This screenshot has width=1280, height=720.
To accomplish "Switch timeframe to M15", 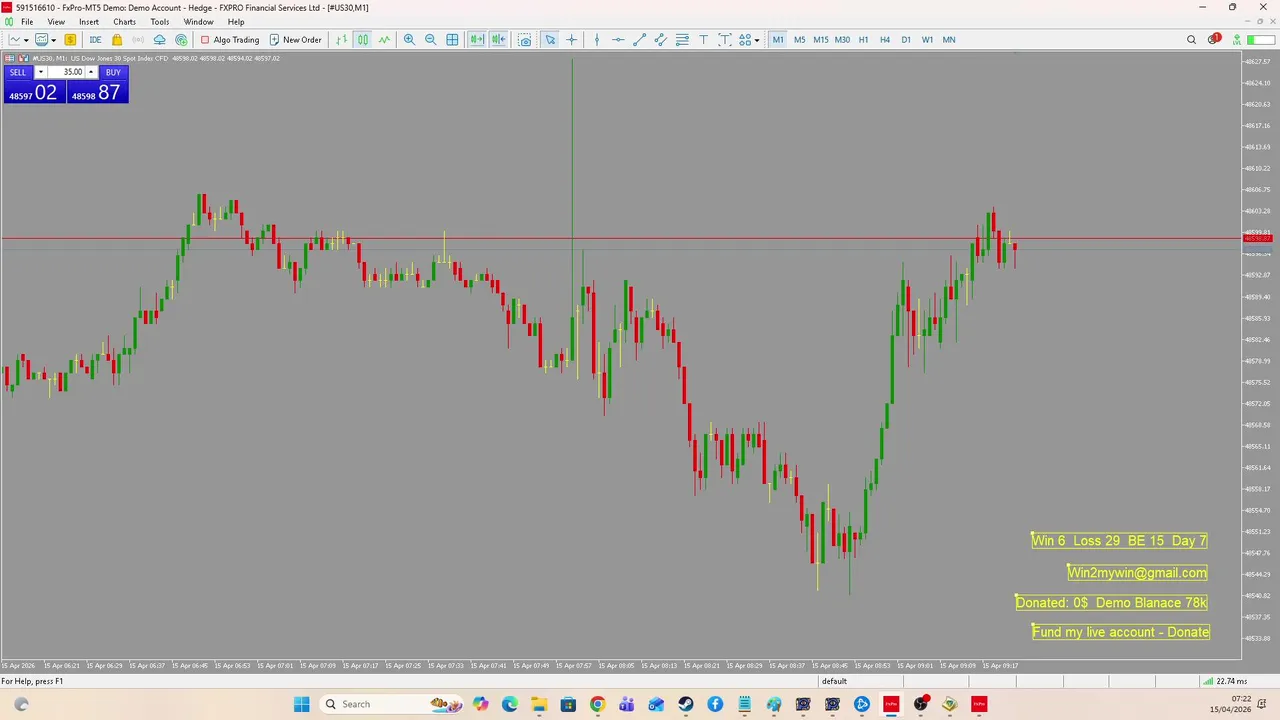I will [821, 40].
